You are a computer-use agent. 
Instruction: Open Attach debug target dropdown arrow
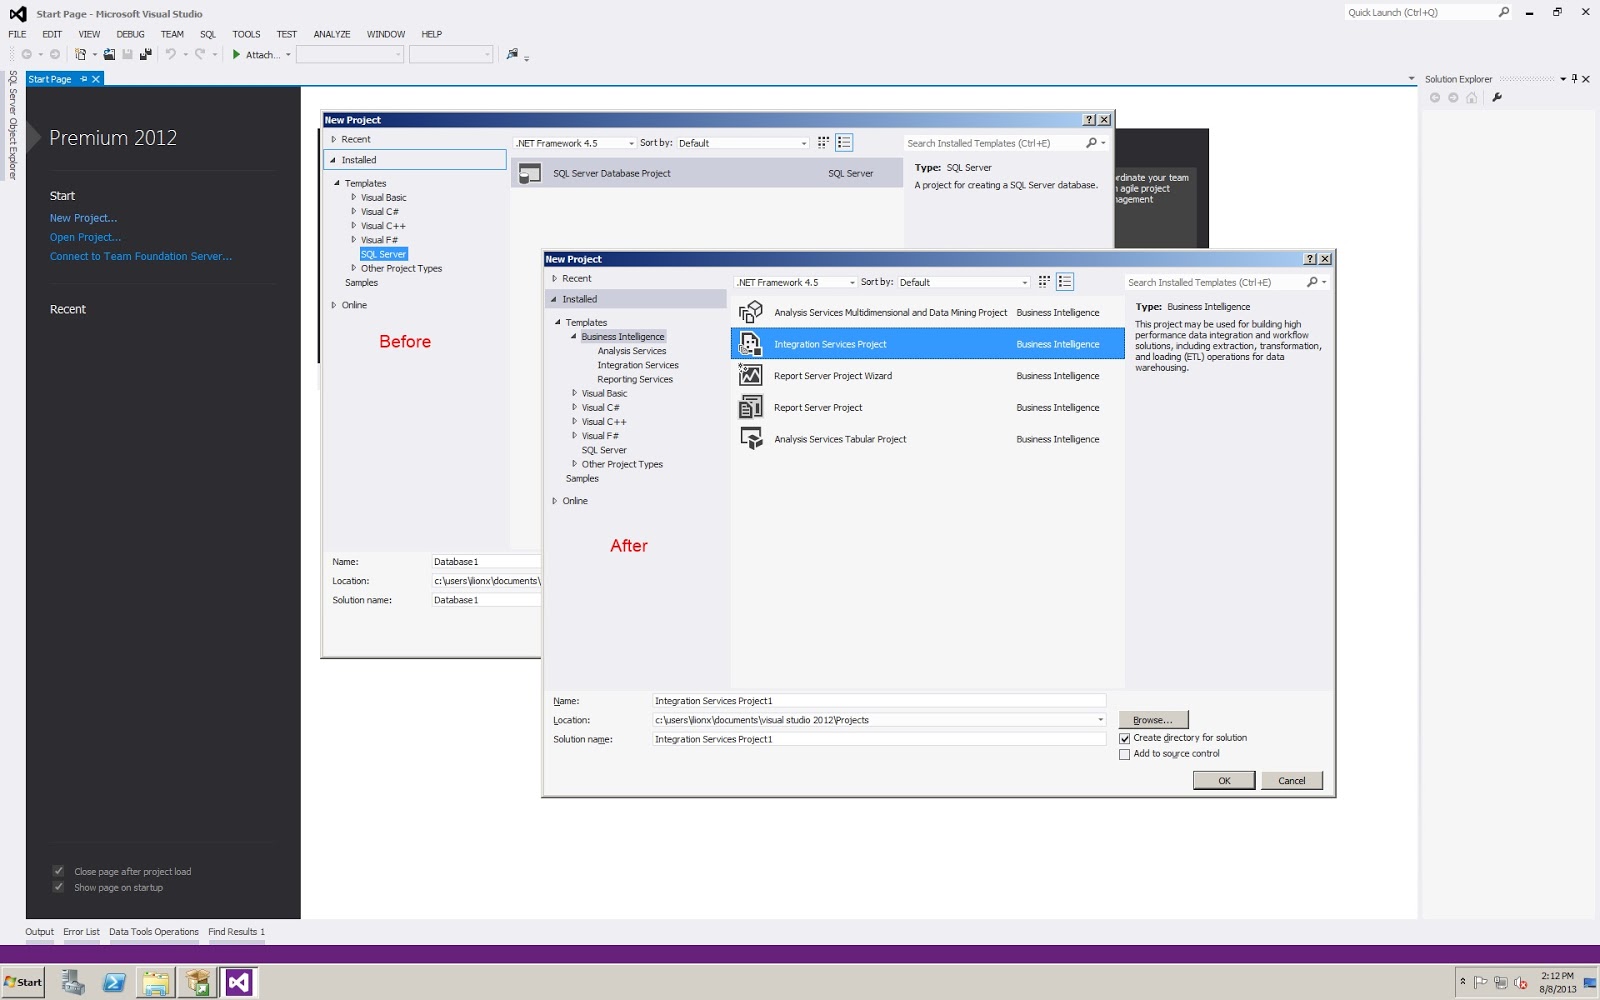pos(288,55)
